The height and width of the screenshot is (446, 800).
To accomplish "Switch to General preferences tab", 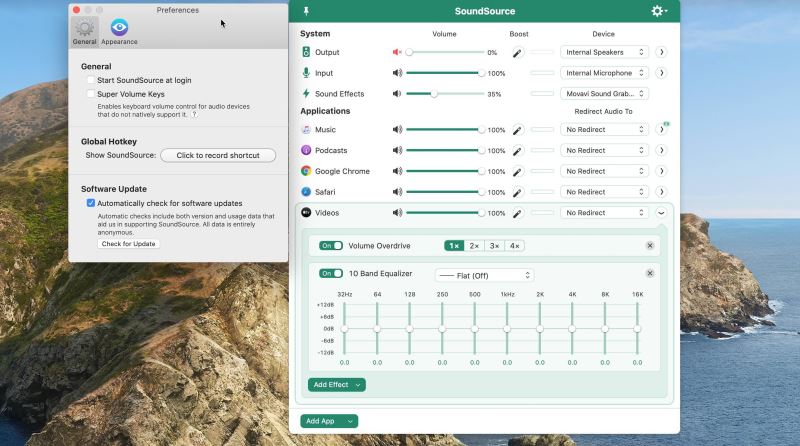I will coord(85,32).
